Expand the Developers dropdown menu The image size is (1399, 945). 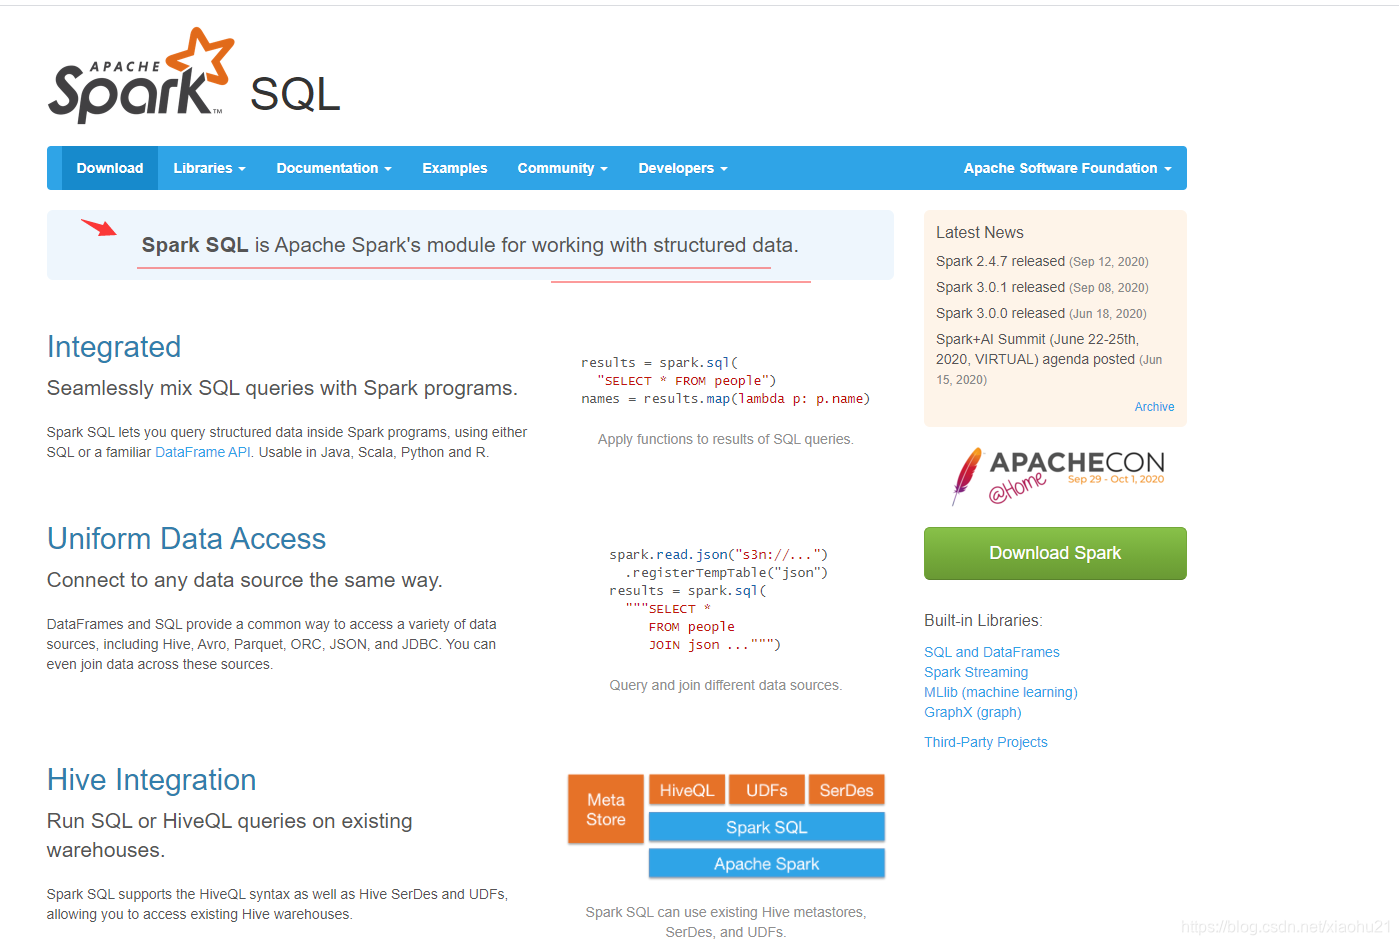point(683,168)
